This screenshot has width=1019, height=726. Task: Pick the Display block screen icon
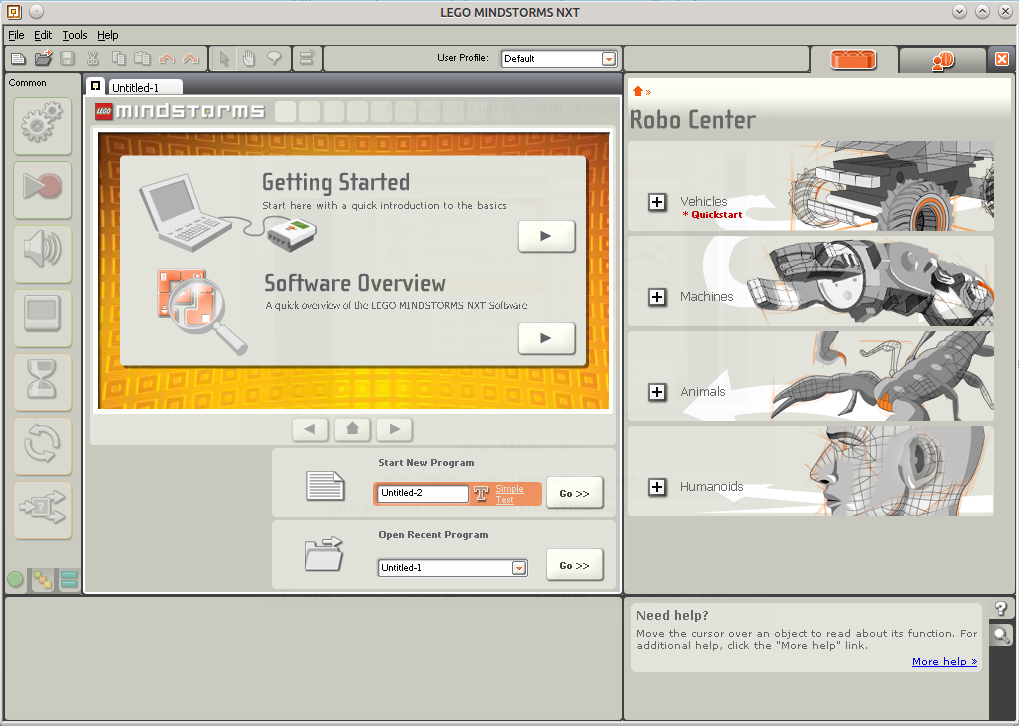43,317
